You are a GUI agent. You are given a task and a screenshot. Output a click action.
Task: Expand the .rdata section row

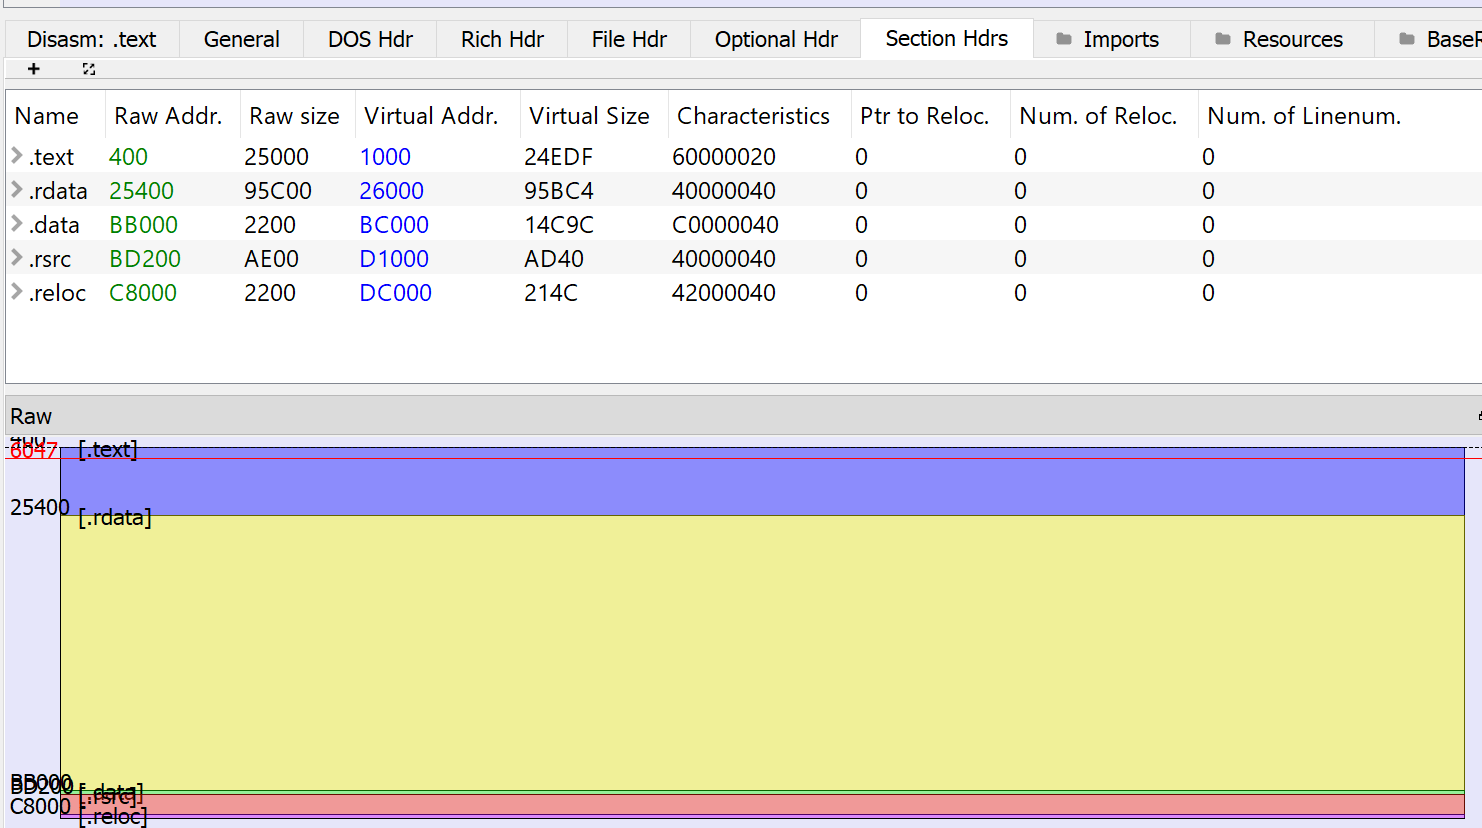17,190
